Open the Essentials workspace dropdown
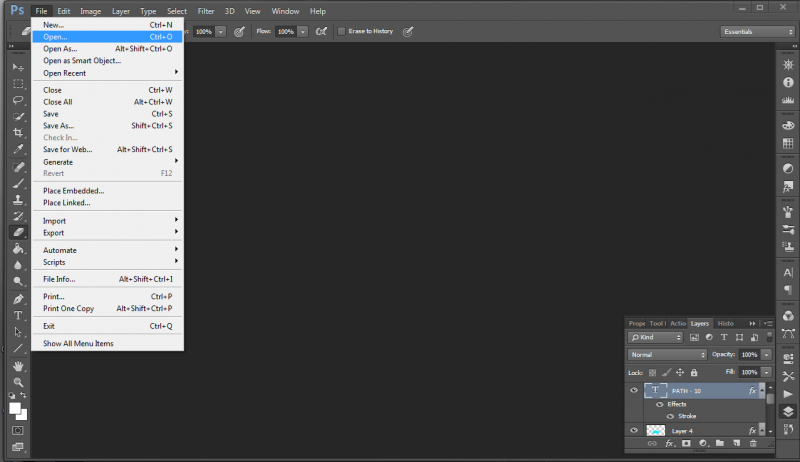Viewport: 800px width, 462px height. pos(757,31)
